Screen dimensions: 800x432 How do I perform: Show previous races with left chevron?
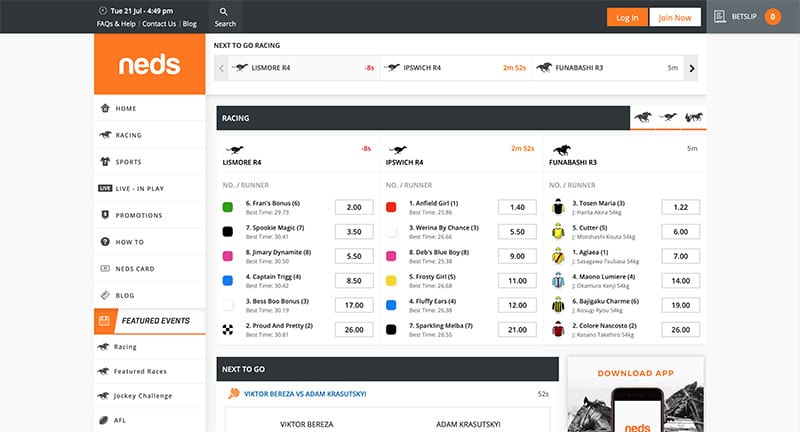click(x=221, y=68)
